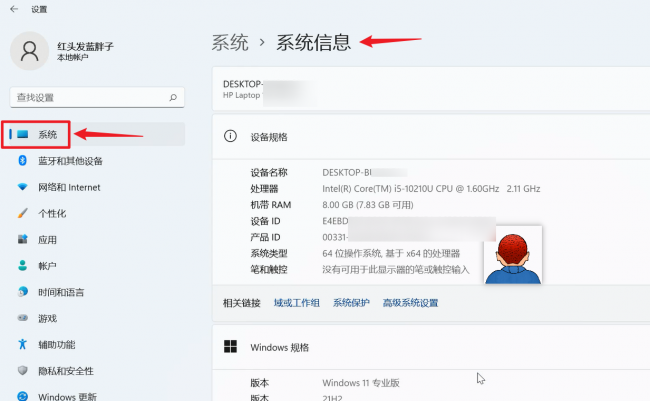Click the Bluetooth icon in sidebar
Image resolution: width=650 pixels, height=401 pixels.
(22, 160)
